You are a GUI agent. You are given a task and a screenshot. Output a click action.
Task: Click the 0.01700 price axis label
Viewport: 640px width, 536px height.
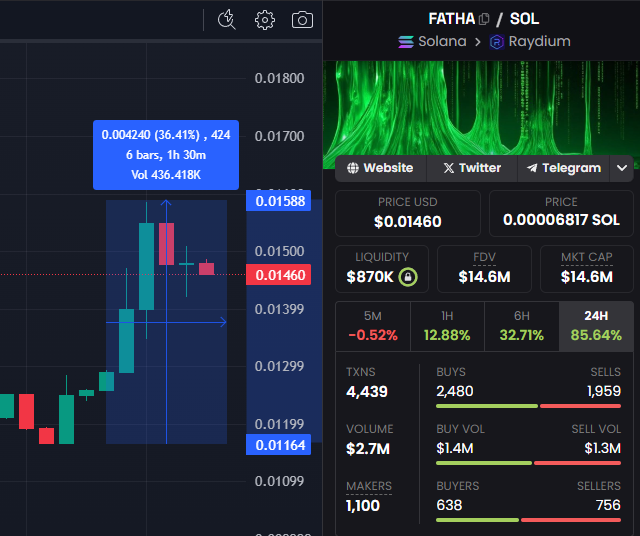tap(279, 136)
